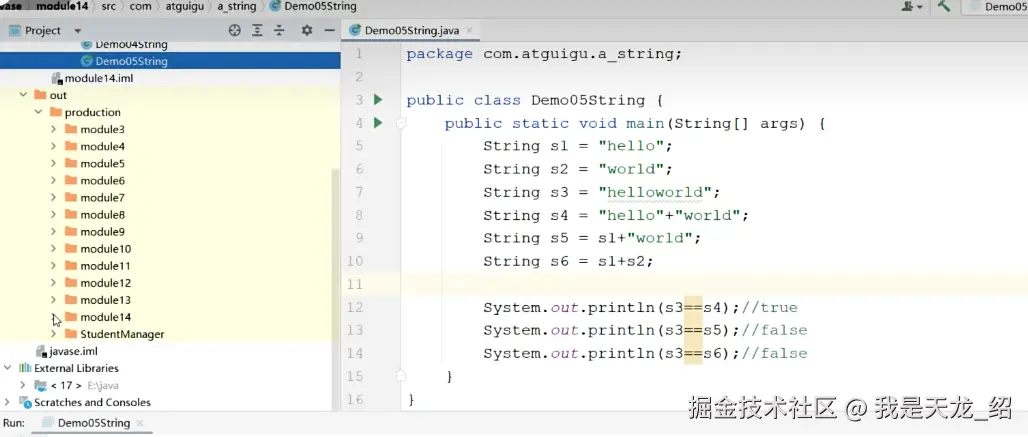
Task: Close the Demo05String.java editor tab
Action: click(x=469, y=31)
